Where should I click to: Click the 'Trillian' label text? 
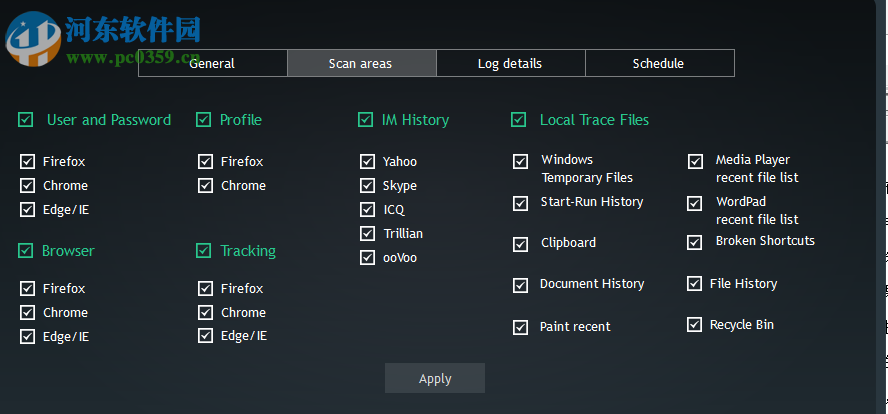click(403, 234)
